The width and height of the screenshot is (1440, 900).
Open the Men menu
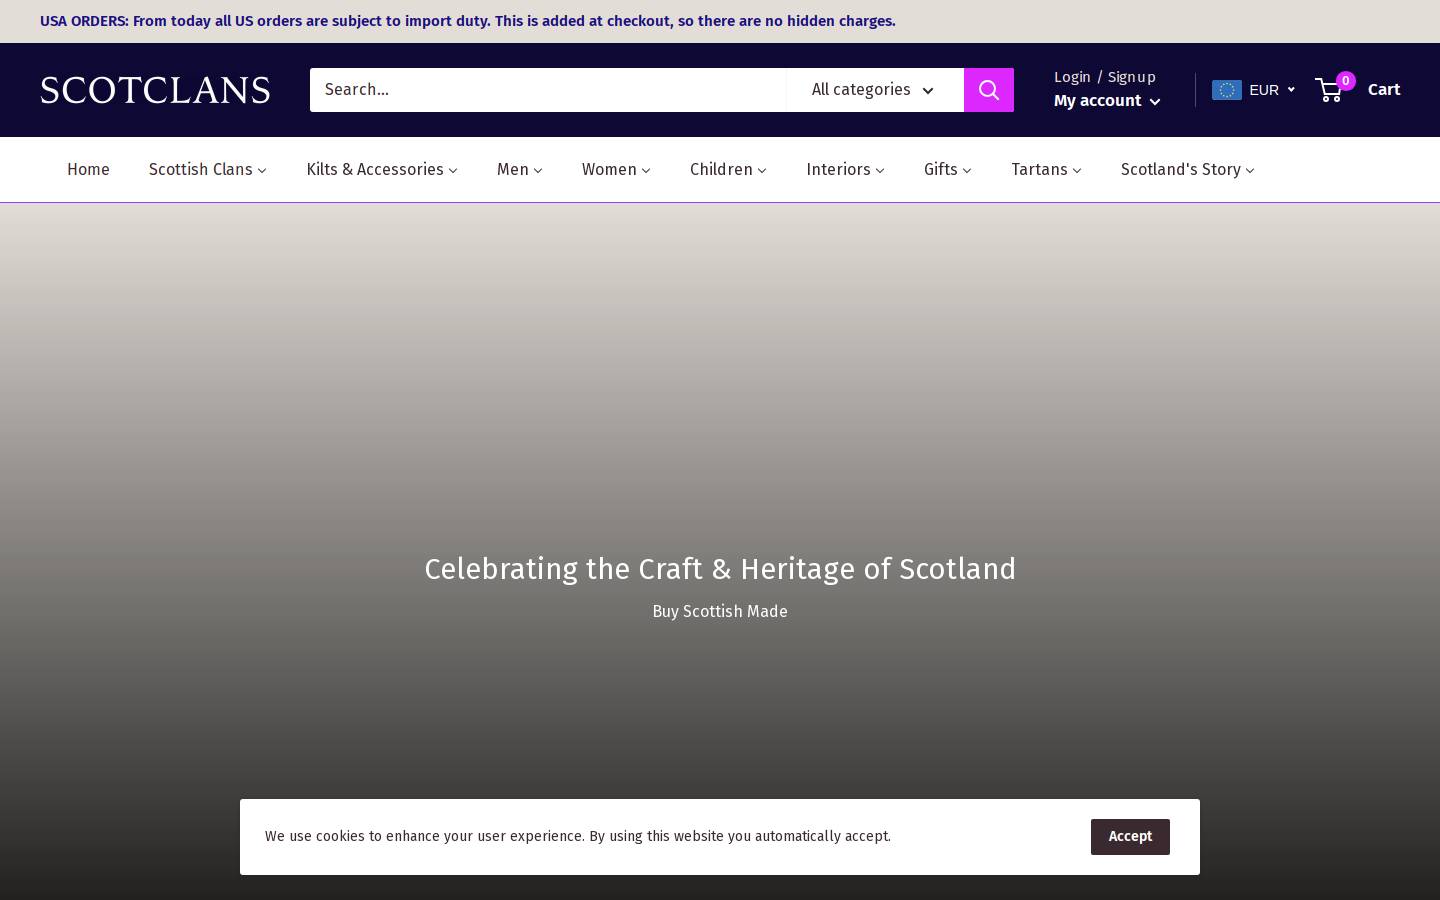[x=520, y=170]
